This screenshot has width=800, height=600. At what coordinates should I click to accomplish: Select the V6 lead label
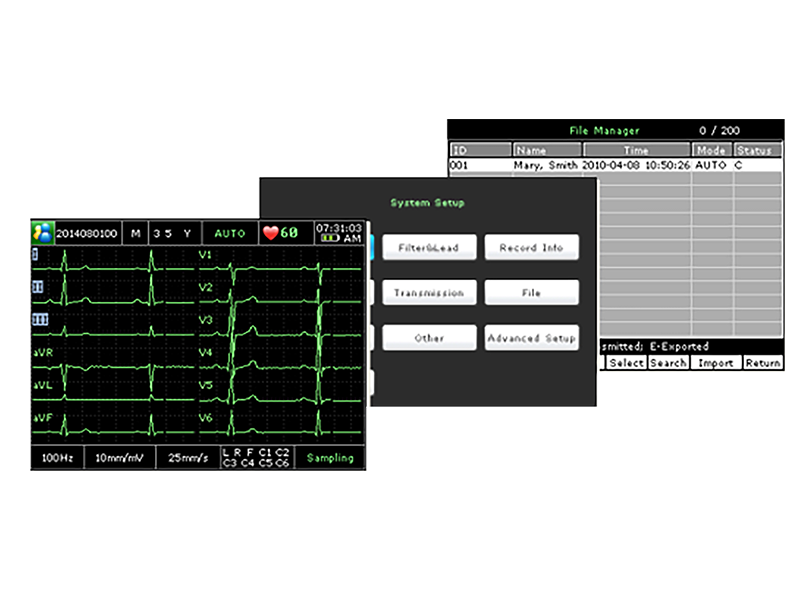click(x=206, y=418)
